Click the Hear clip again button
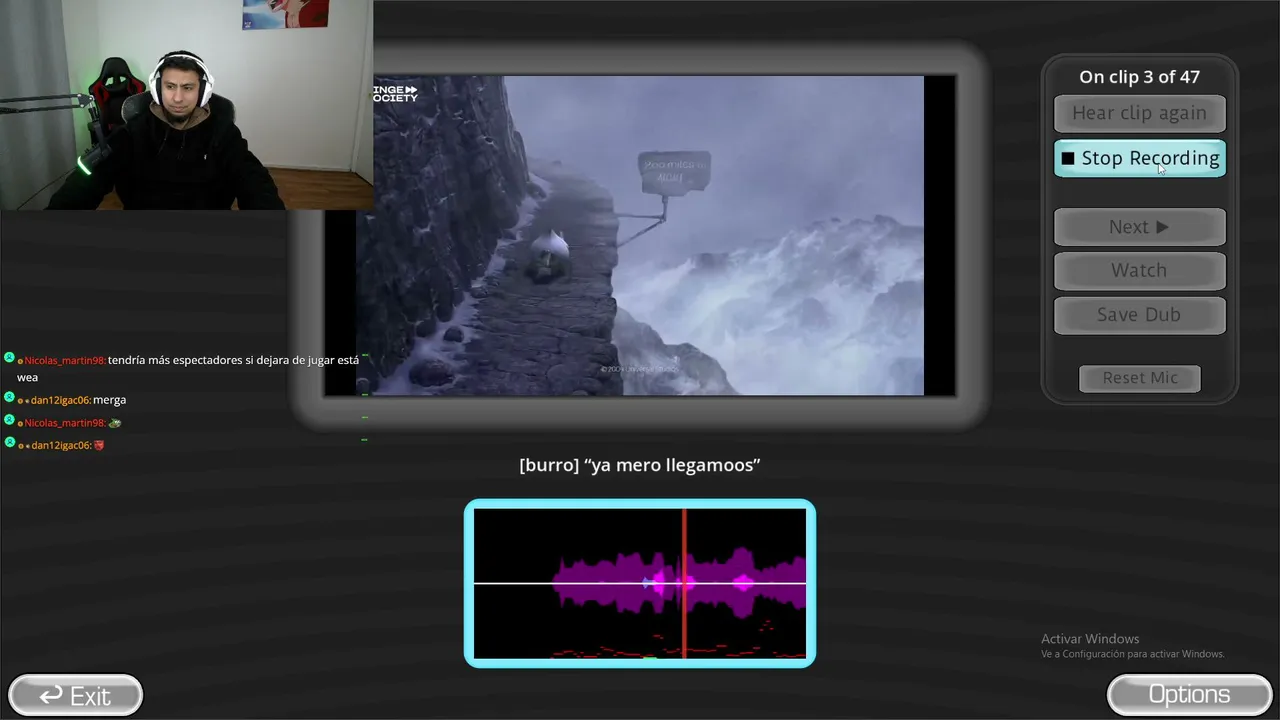Screen dimensions: 1280x720 pos(1139,113)
